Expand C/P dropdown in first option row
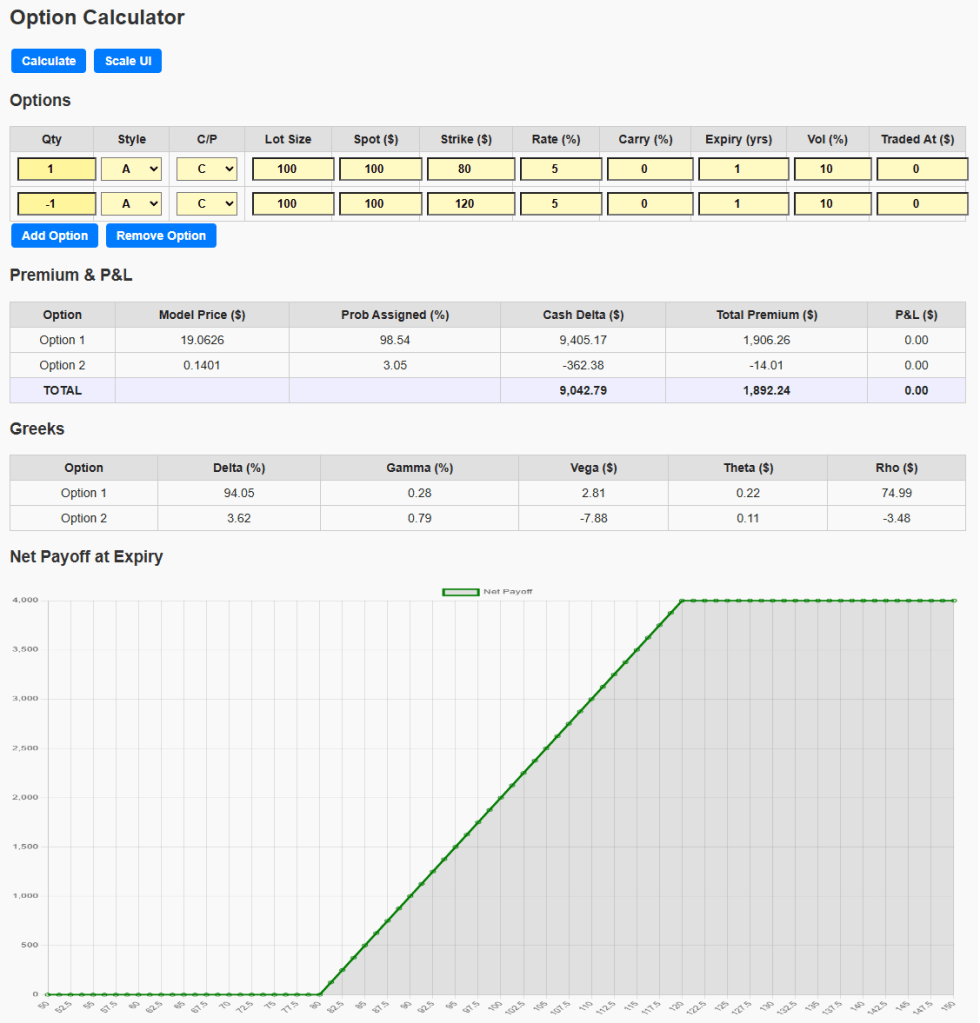Viewport: 980px width, 1023px height. coord(207,169)
